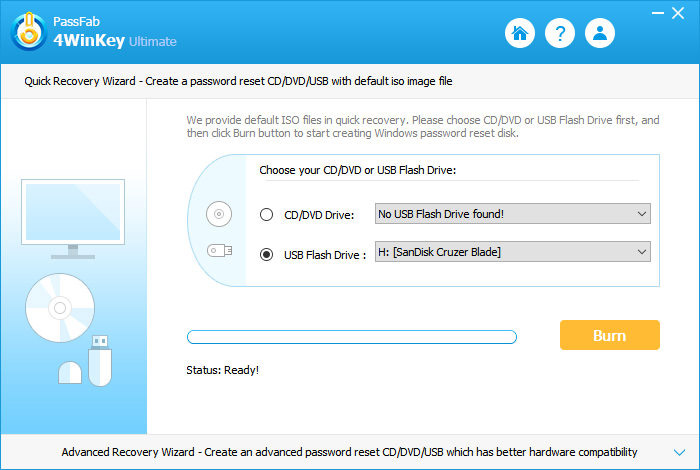The width and height of the screenshot is (700, 470).
Task: Click the Home icon in the header
Action: tap(519, 33)
